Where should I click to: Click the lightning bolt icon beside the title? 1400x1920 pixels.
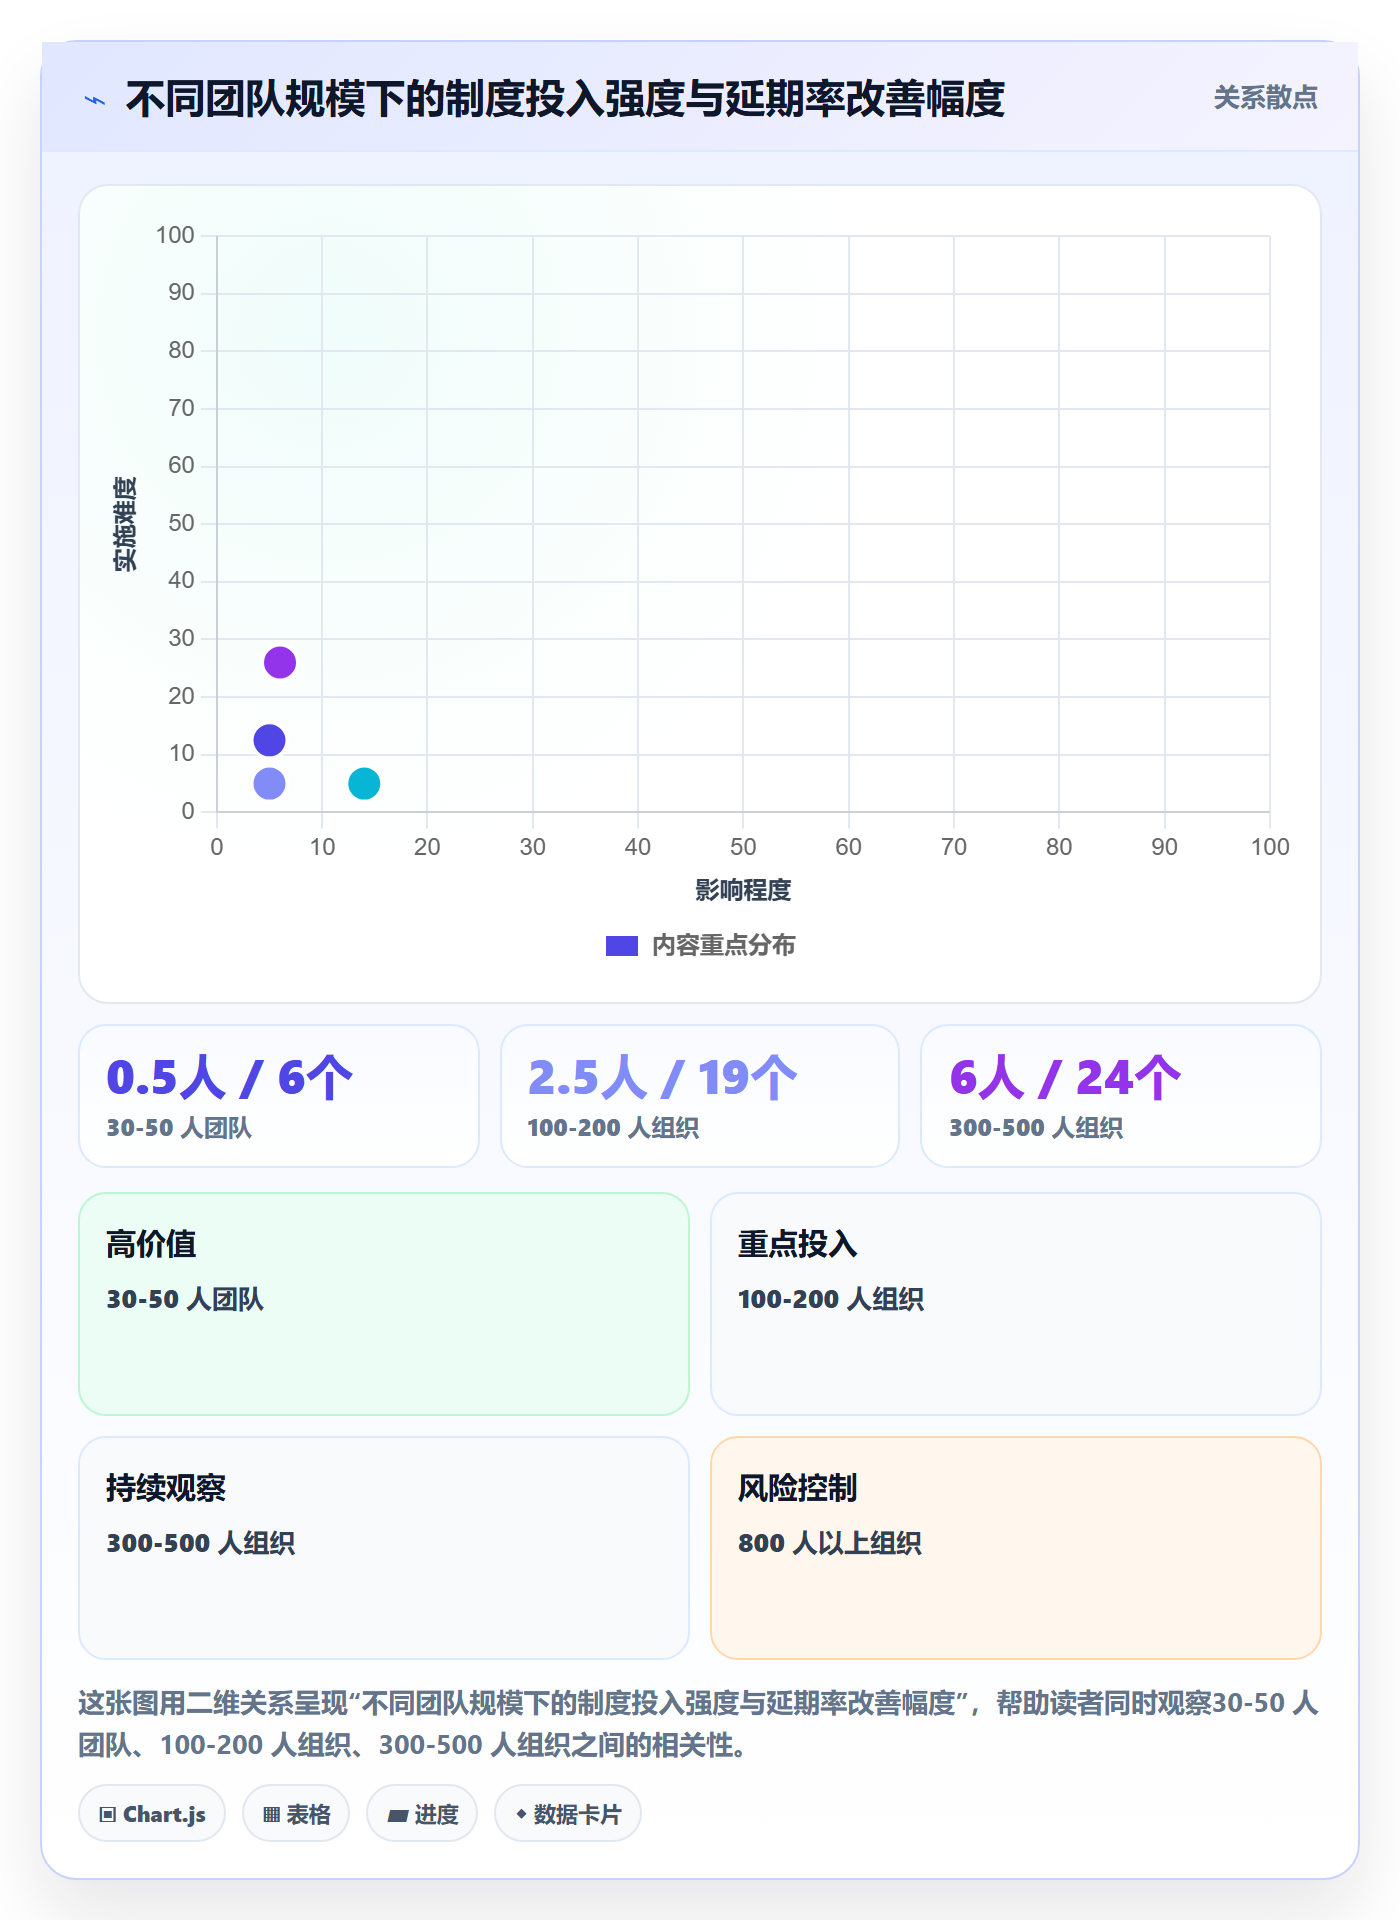click(95, 100)
